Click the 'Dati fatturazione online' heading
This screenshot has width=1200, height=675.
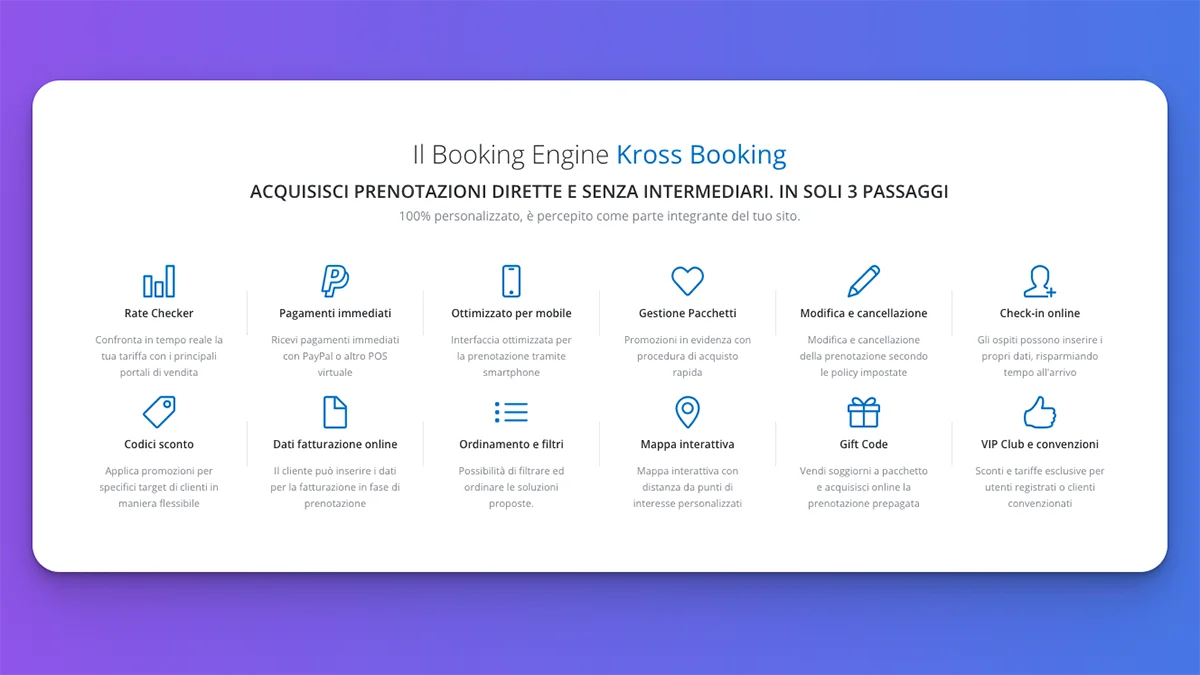pos(335,444)
